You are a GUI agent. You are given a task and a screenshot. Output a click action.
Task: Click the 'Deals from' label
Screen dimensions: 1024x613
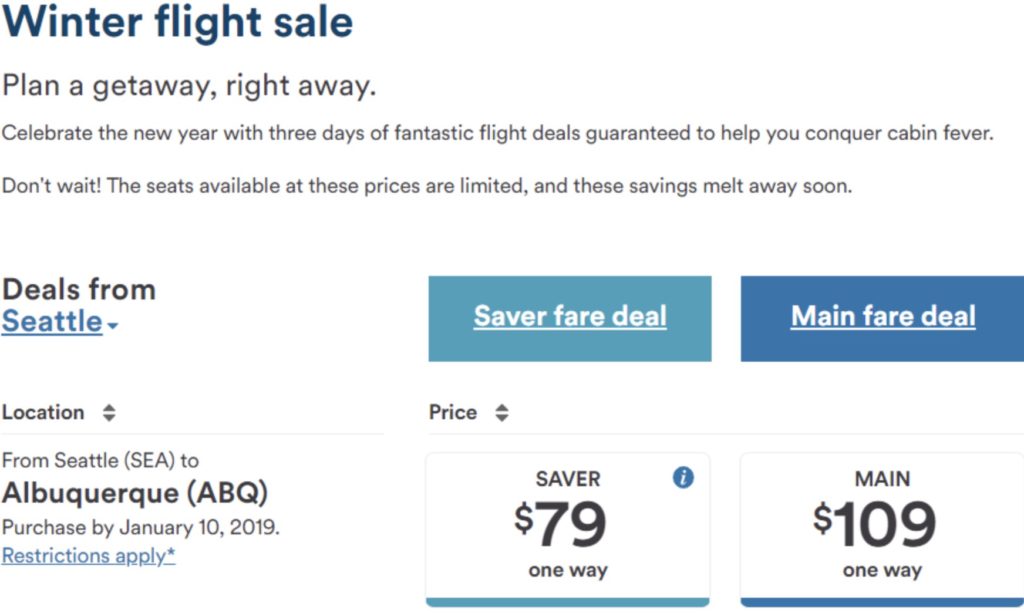(79, 290)
